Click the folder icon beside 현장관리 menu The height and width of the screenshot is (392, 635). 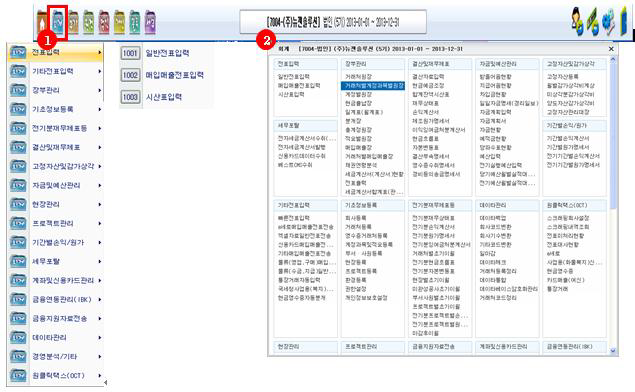click(18, 205)
